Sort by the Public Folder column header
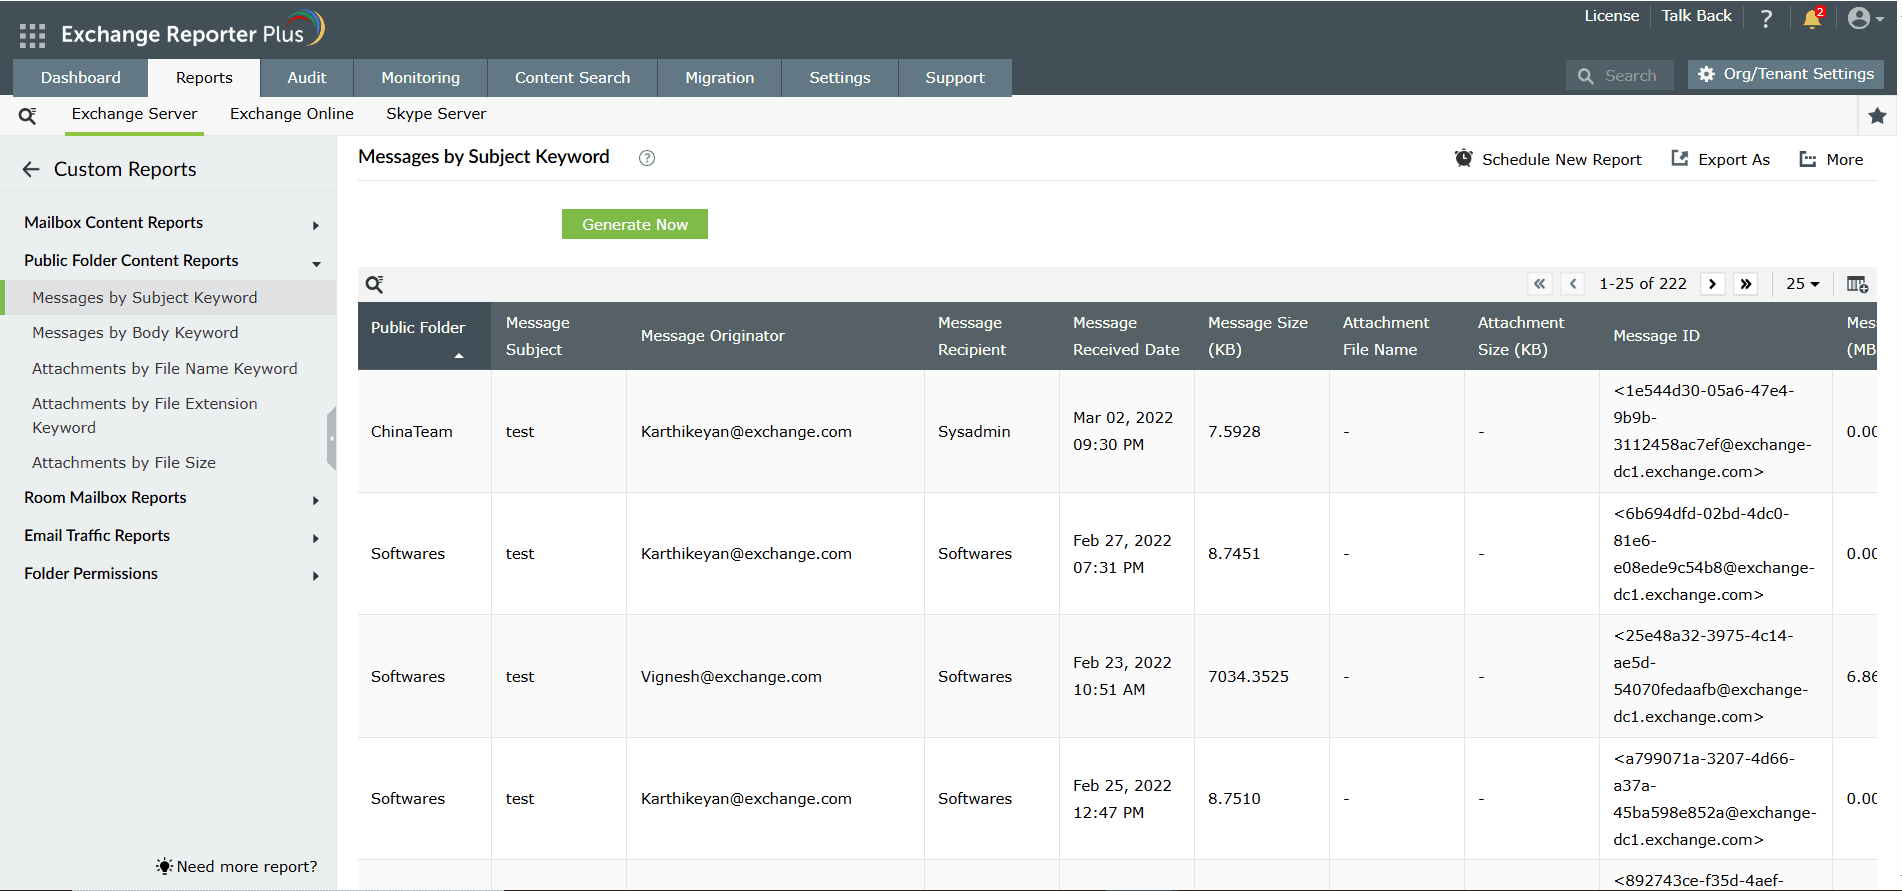This screenshot has width=1902, height=891. point(424,336)
